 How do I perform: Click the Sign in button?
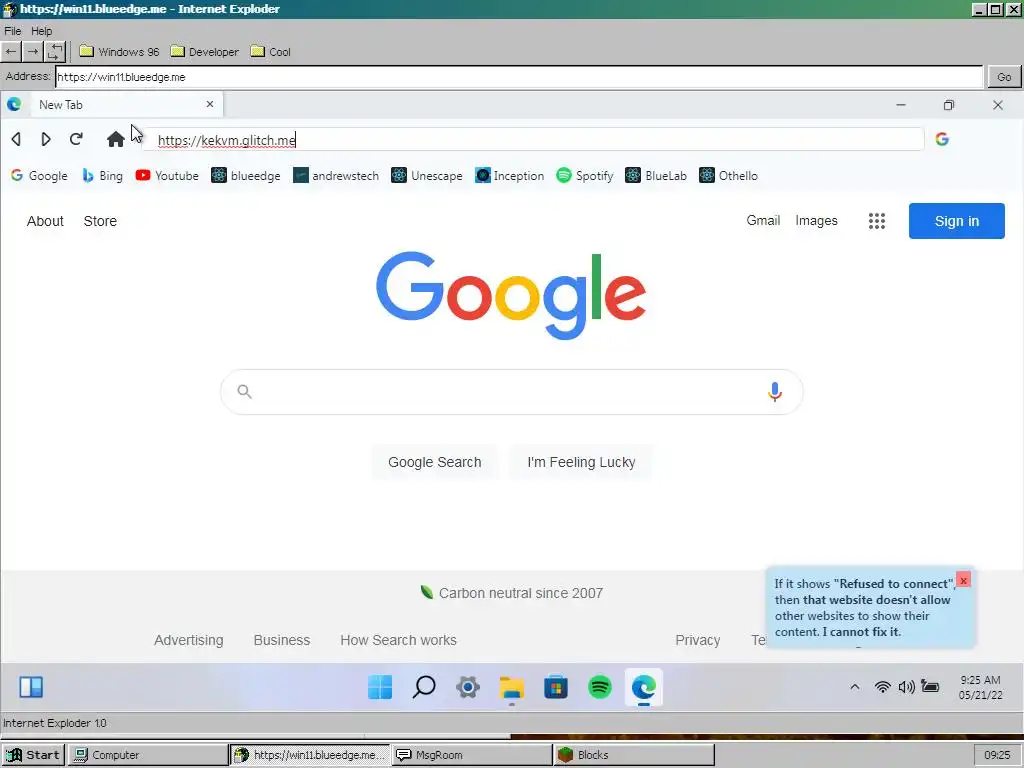click(957, 221)
